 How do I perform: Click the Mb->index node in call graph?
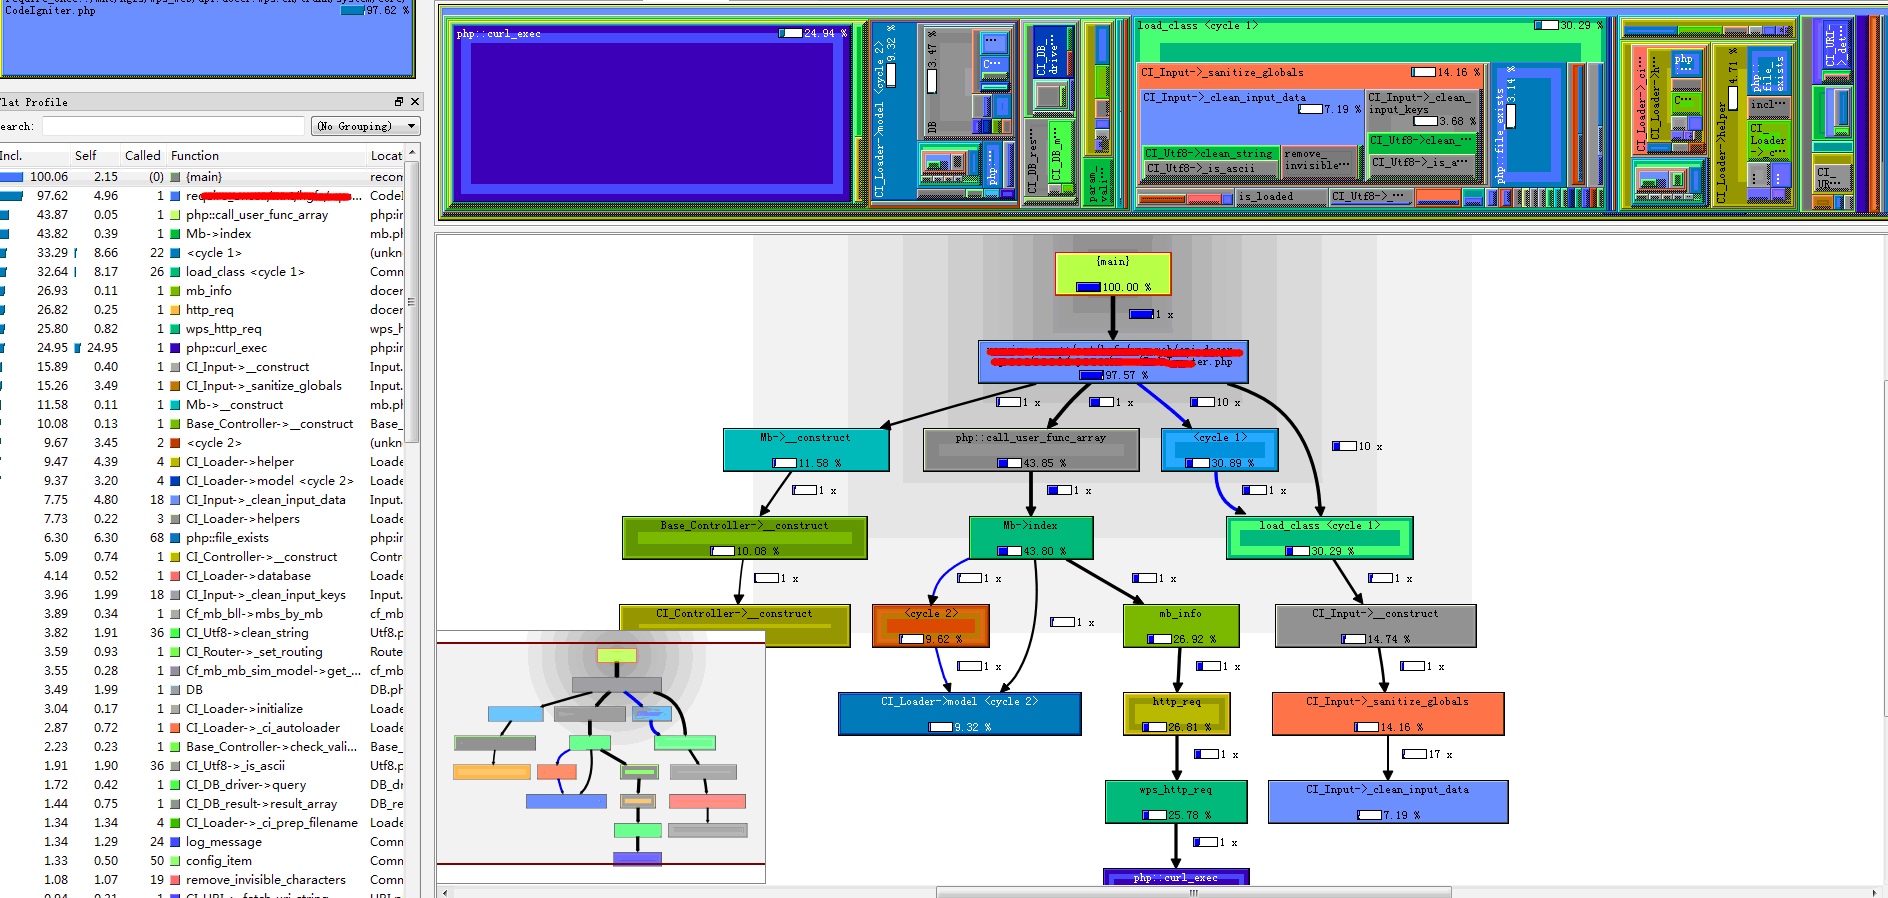(x=1031, y=538)
